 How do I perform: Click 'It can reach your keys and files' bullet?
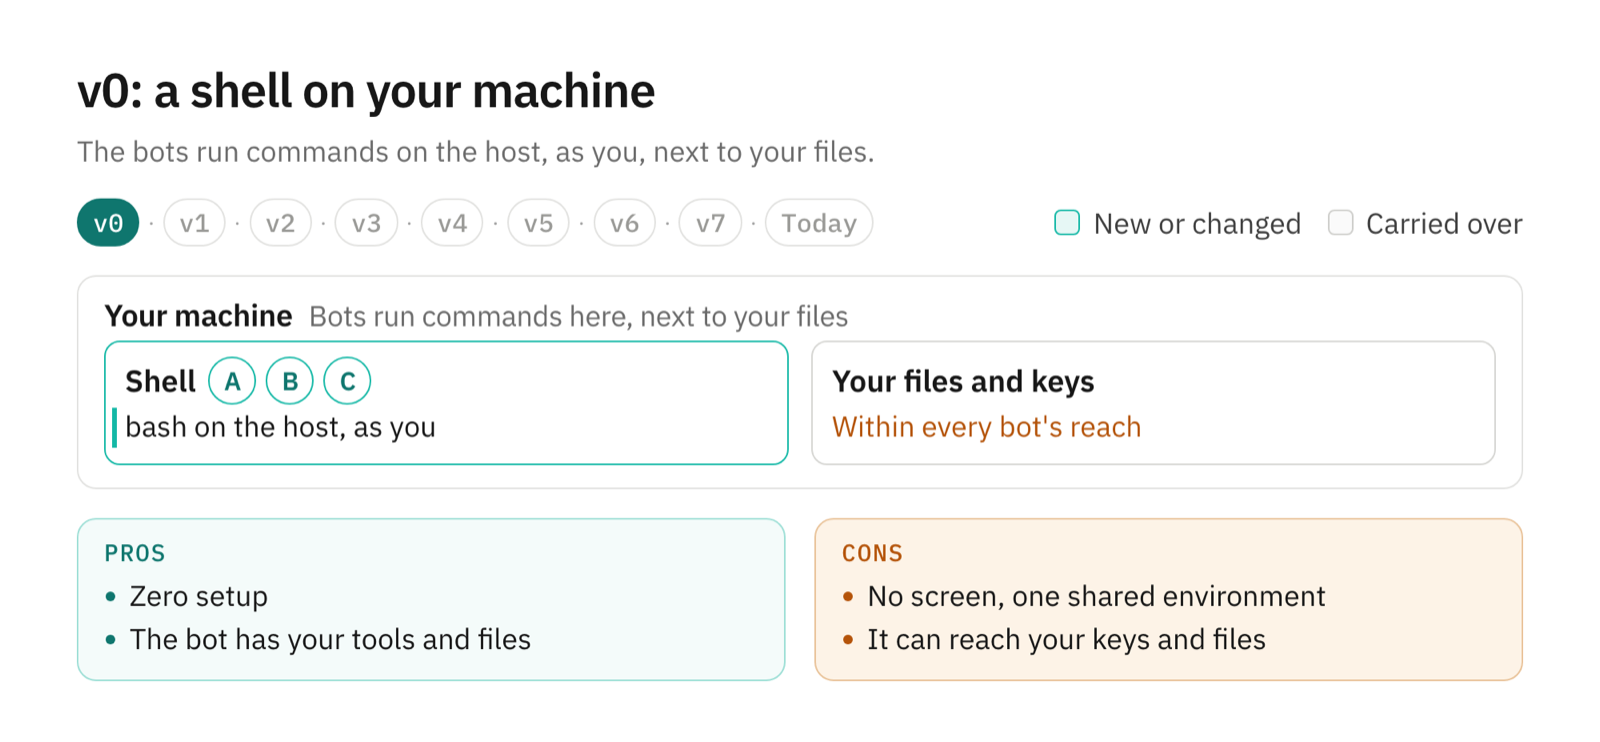coord(1066,640)
